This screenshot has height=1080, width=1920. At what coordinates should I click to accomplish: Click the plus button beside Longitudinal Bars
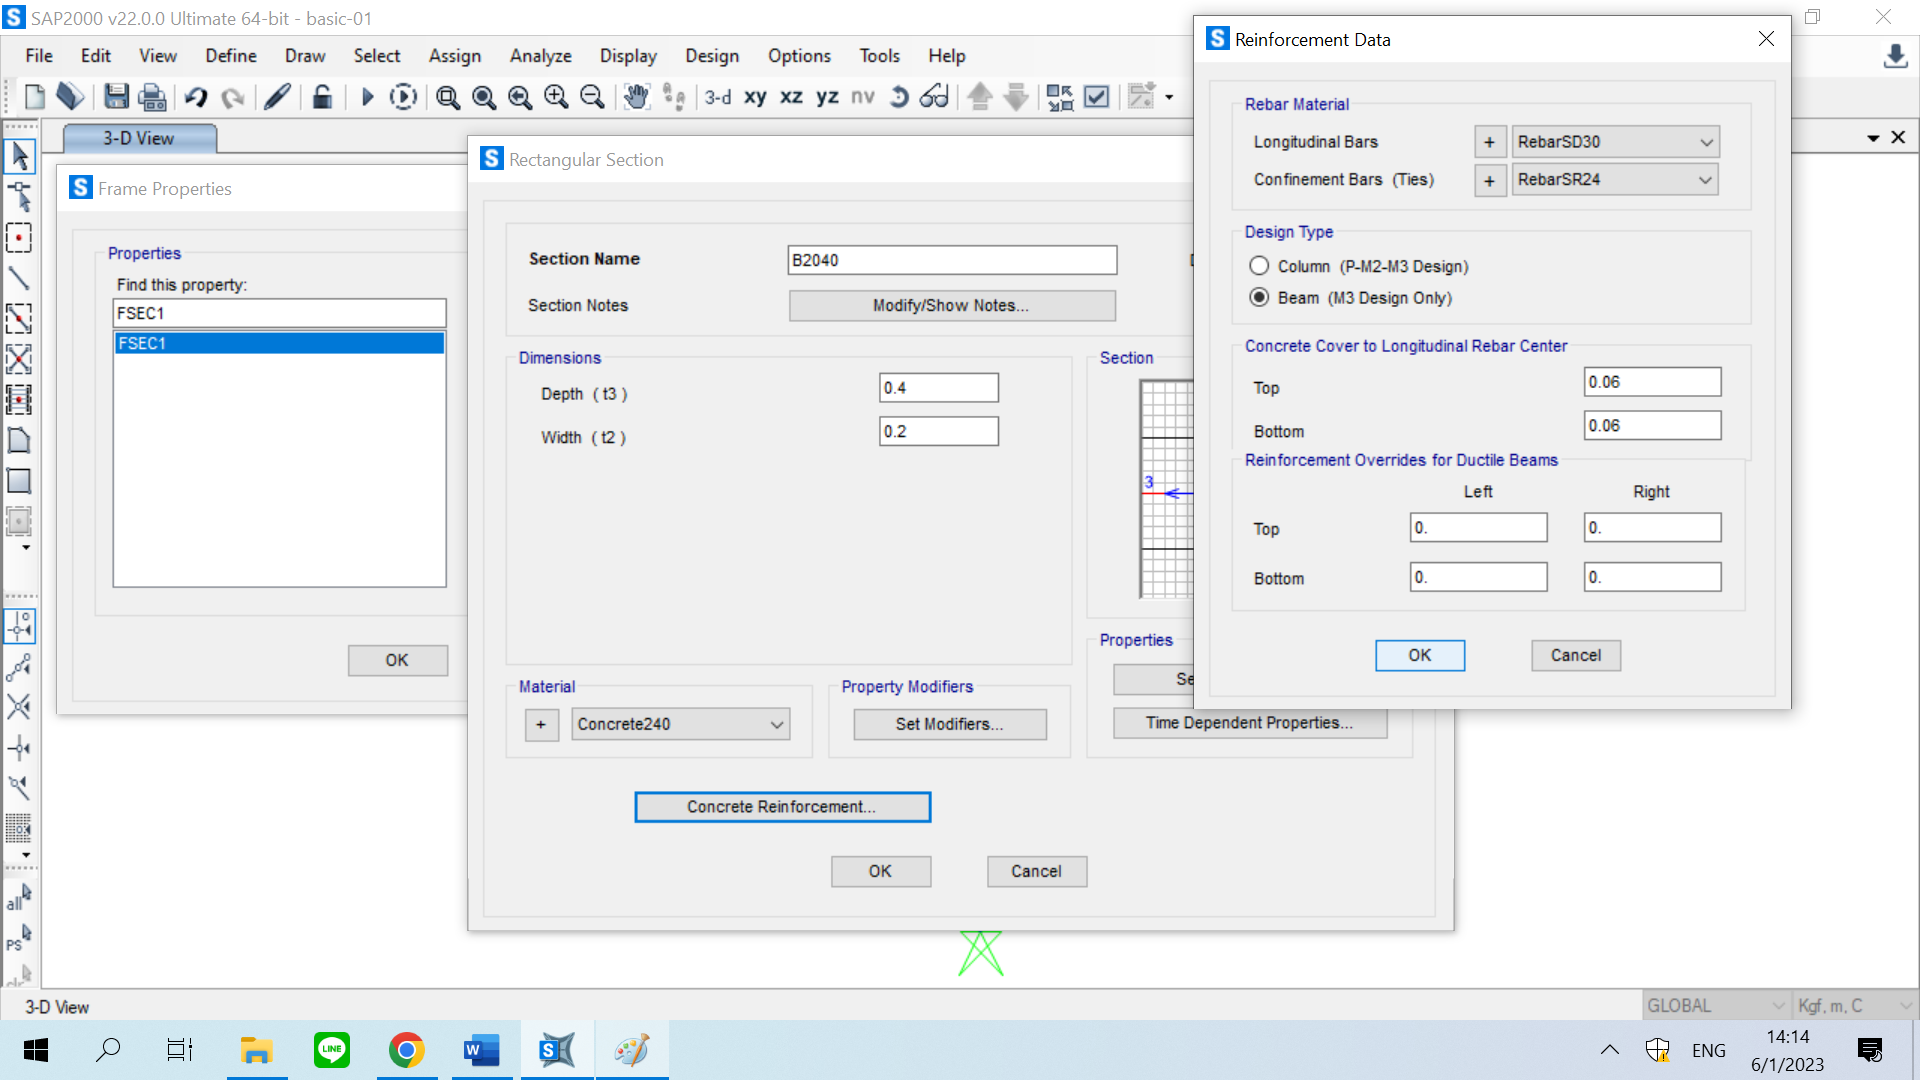[1489, 142]
